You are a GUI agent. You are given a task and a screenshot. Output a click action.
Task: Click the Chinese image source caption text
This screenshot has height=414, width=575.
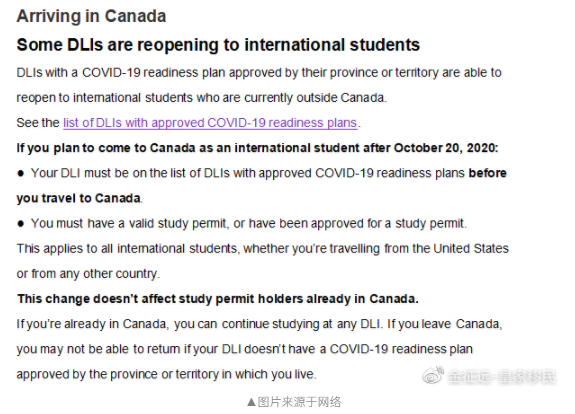click(299, 402)
